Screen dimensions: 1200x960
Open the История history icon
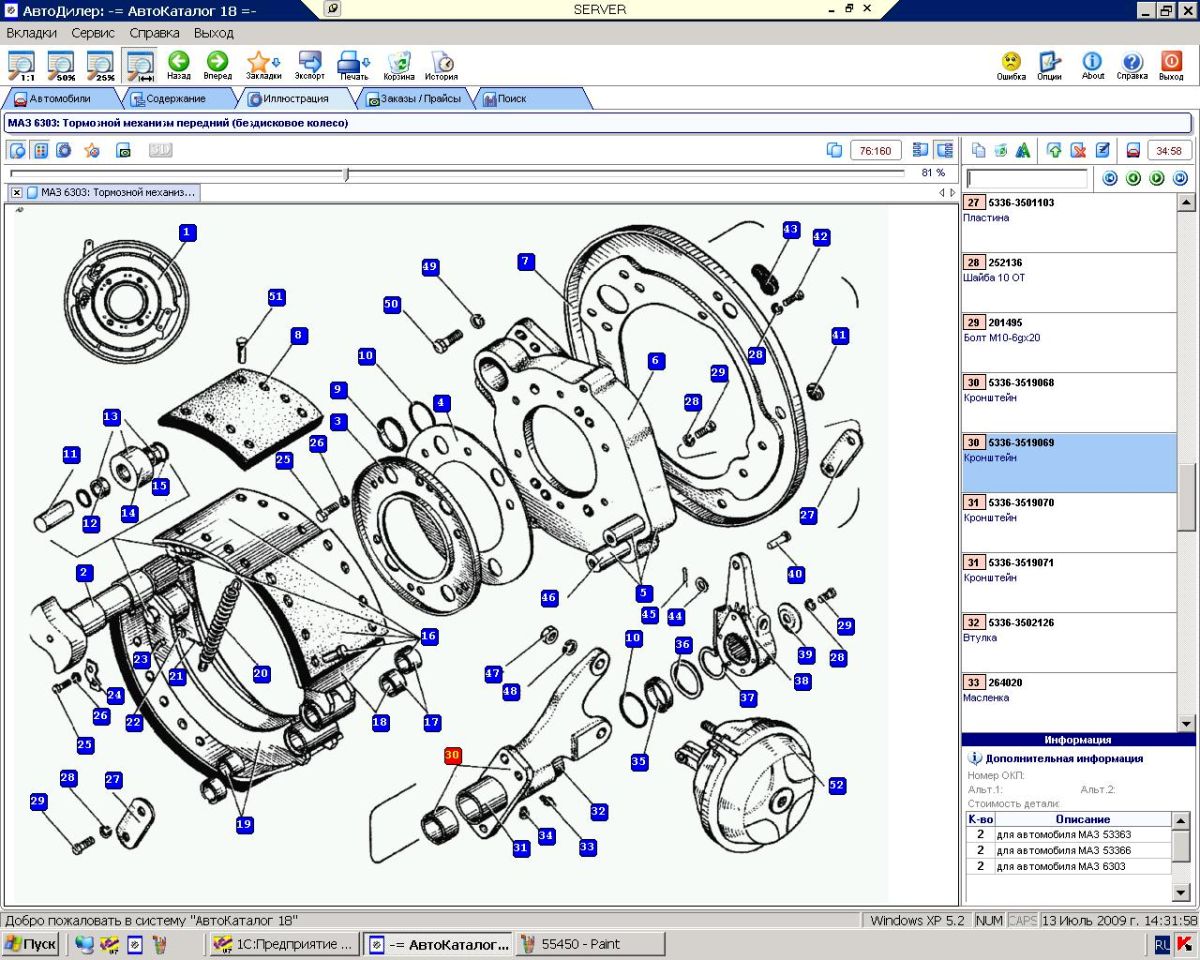coord(441,66)
